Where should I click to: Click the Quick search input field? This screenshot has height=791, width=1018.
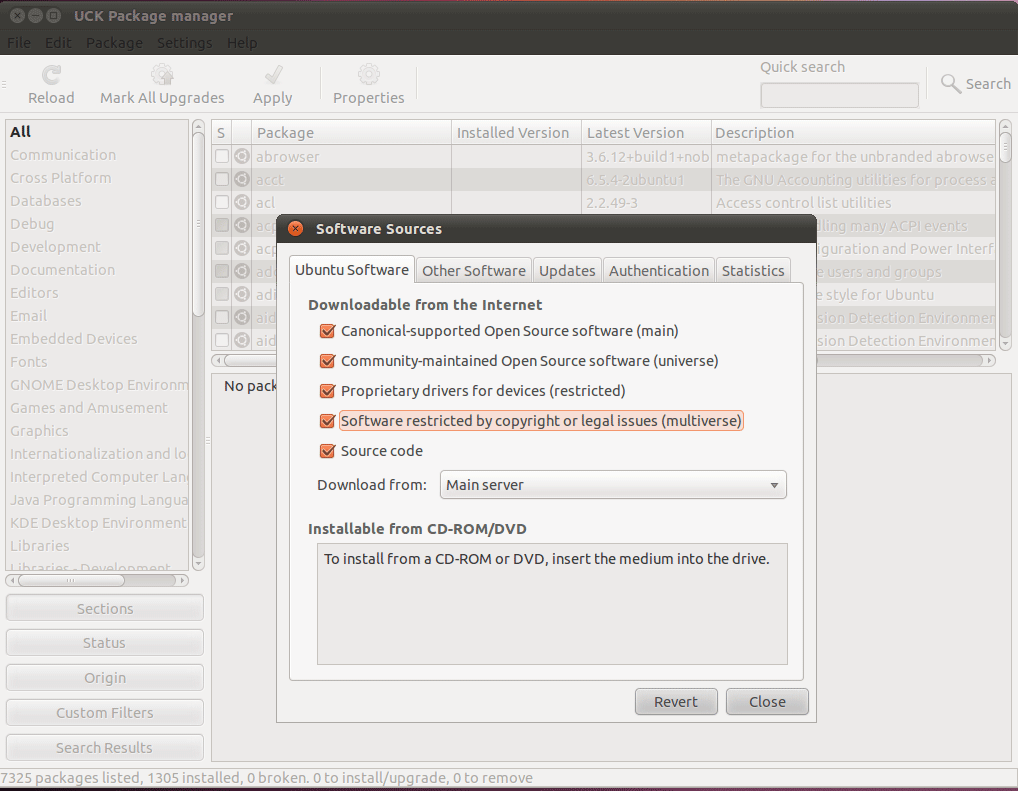(x=839, y=95)
